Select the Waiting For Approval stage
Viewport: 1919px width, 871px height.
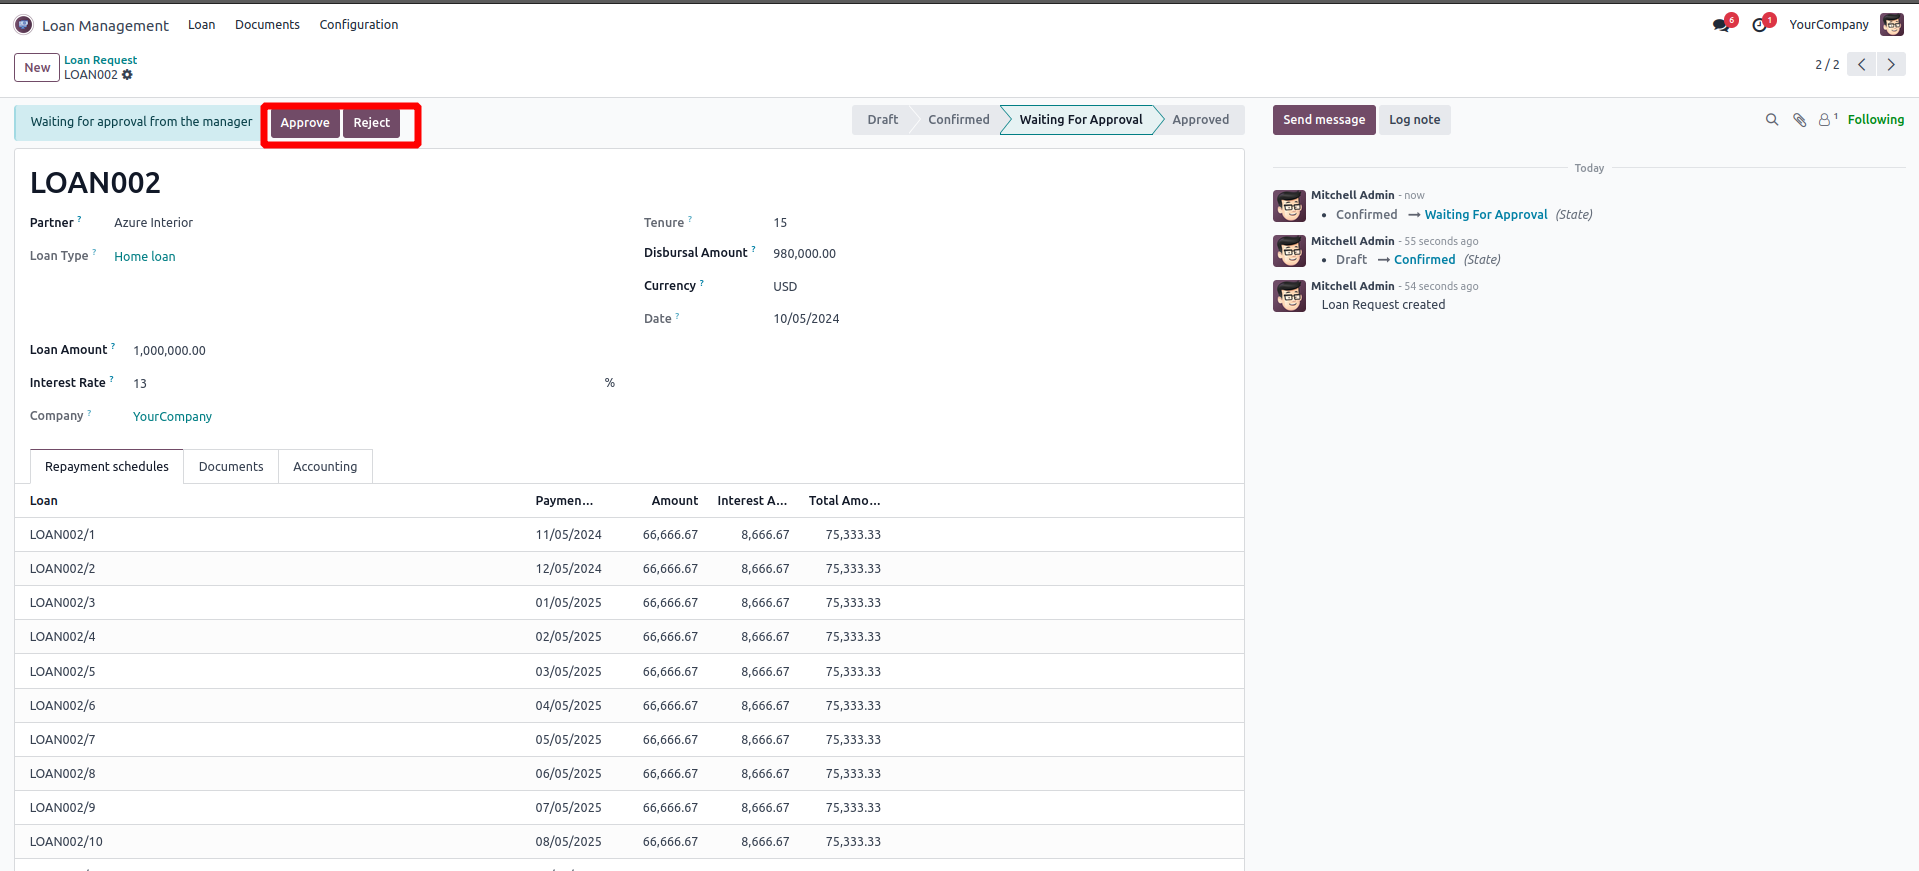[1080, 120]
